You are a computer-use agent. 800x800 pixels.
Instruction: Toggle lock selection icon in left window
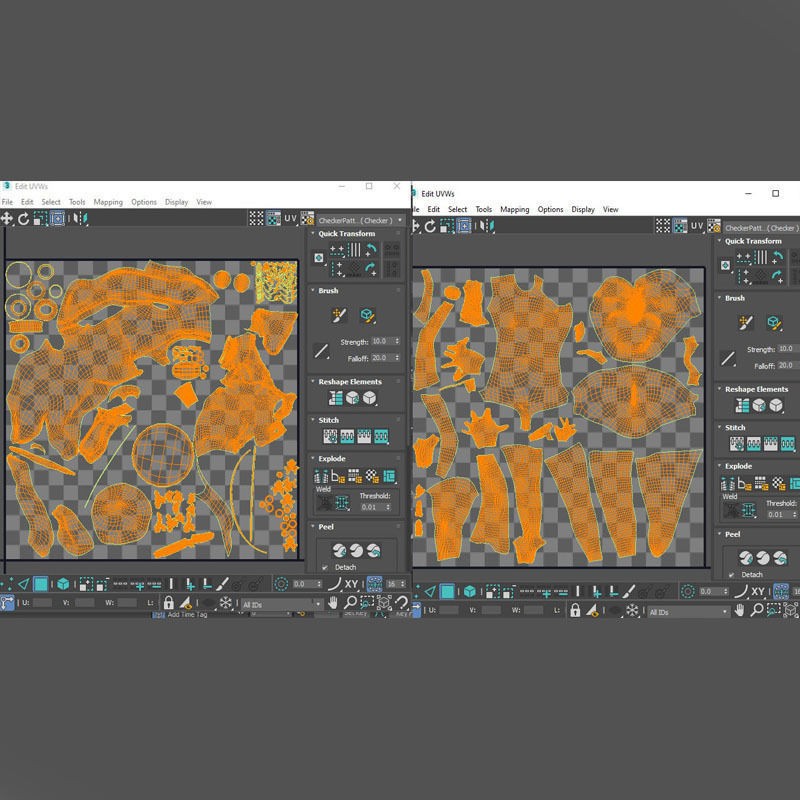tap(168, 603)
